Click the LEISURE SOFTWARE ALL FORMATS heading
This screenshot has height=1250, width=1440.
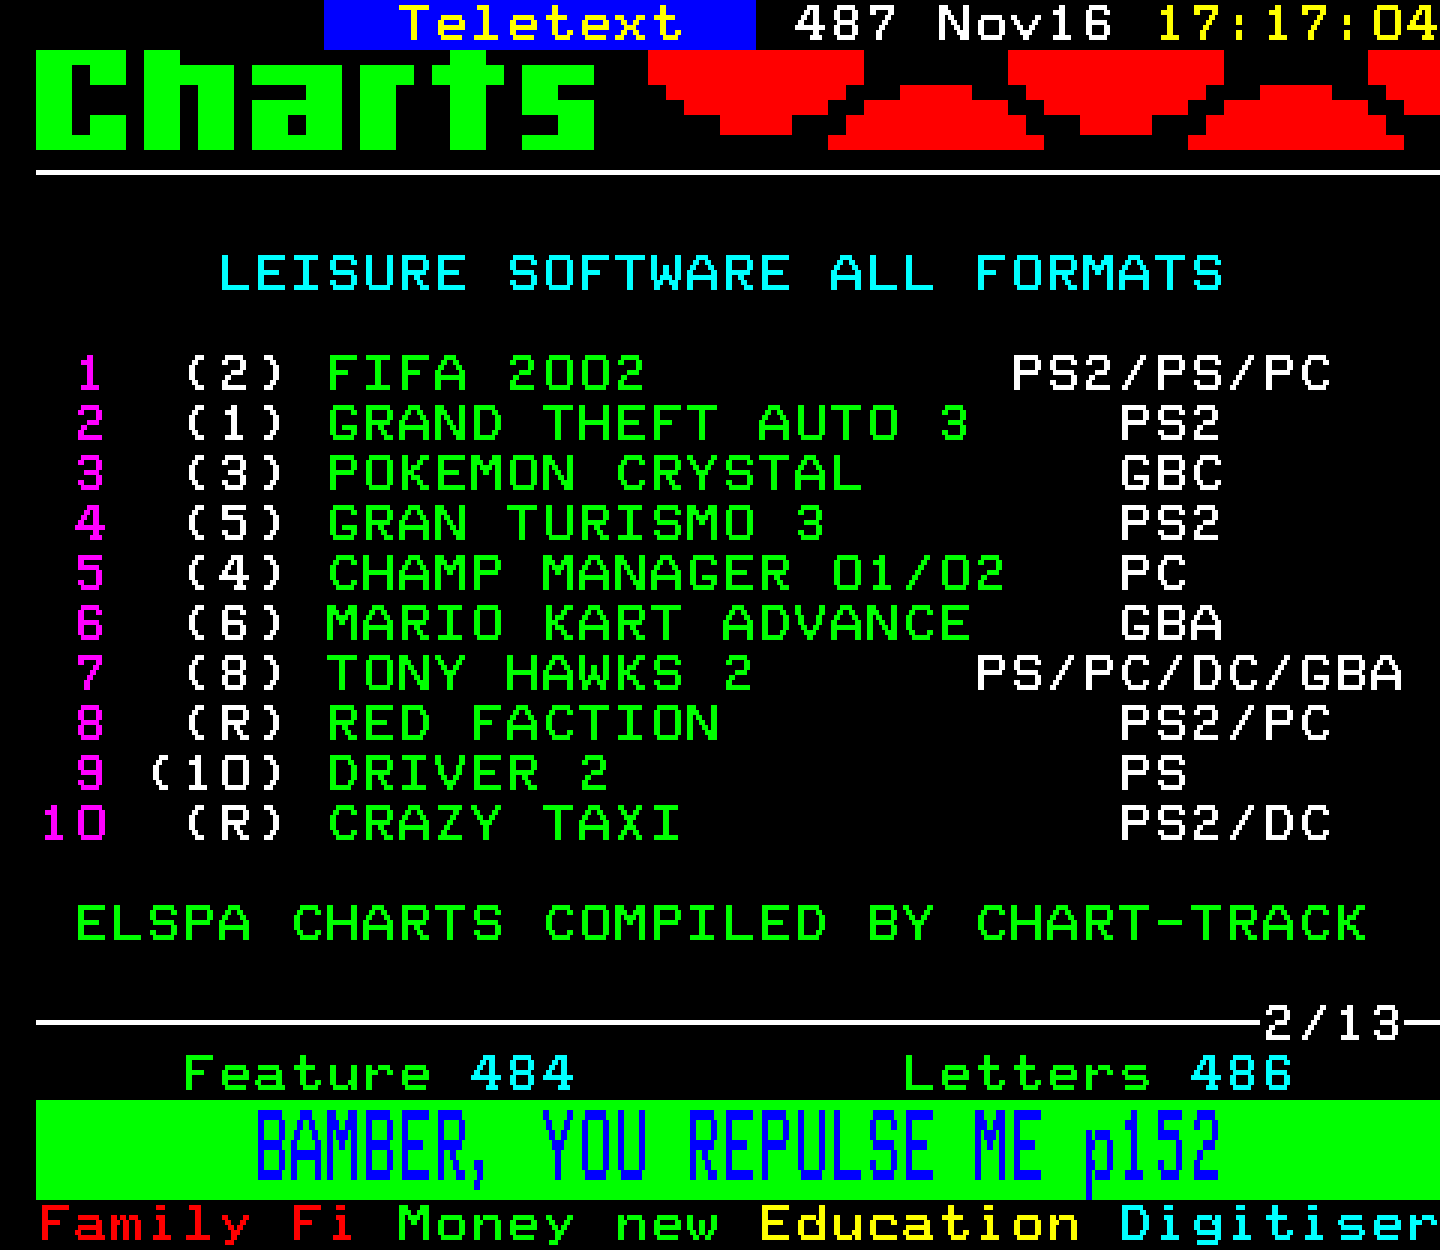(x=720, y=274)
